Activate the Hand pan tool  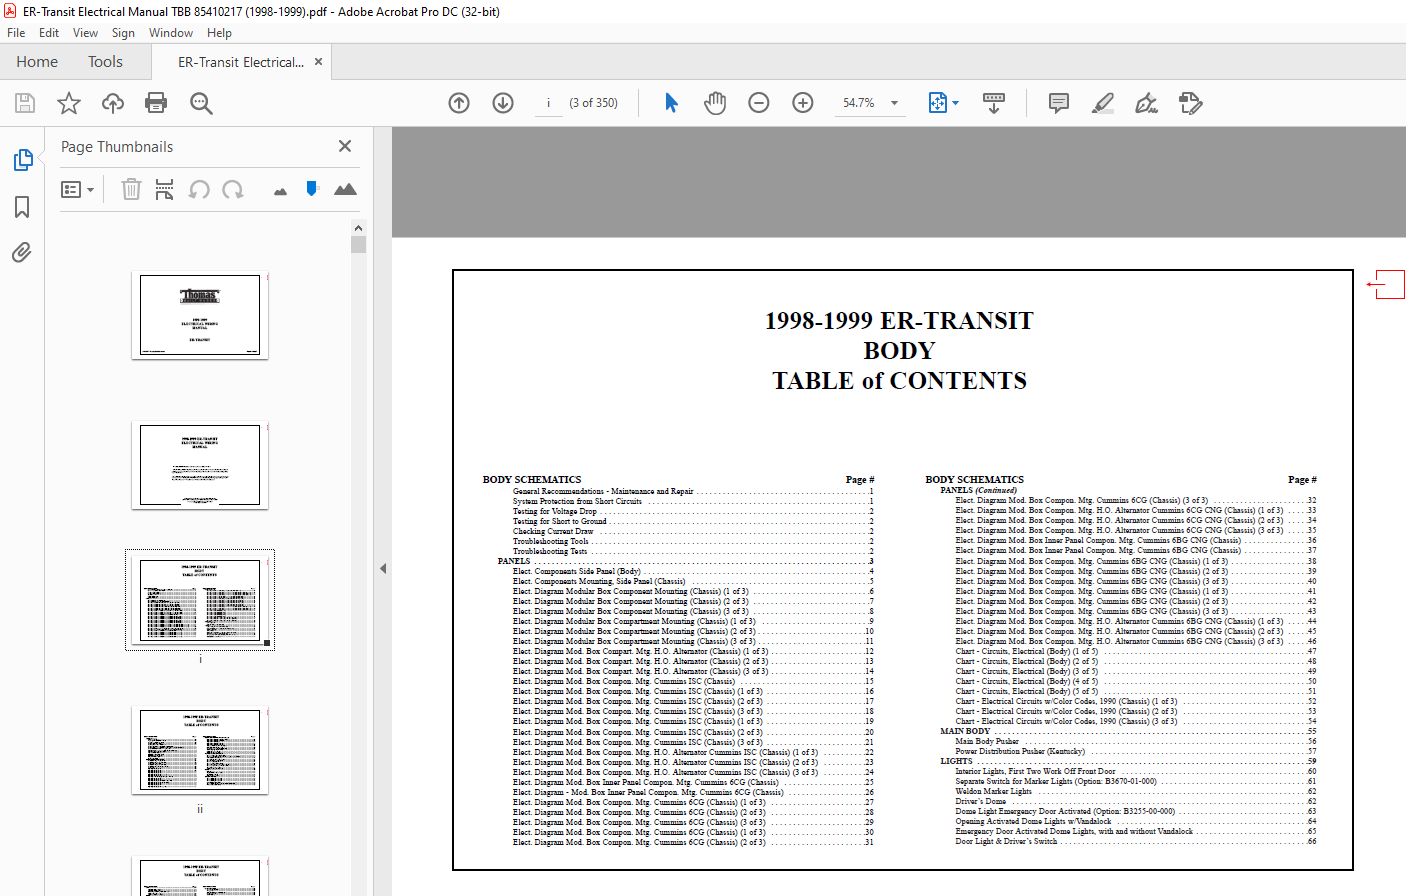715,103
